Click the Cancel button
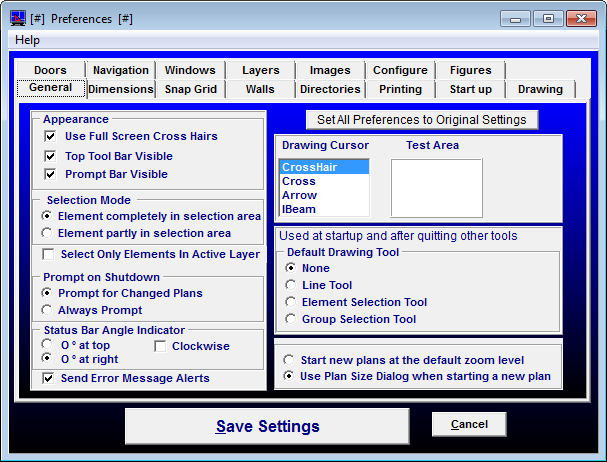Viewport: 607px width, 462px height. pos(469,424)
